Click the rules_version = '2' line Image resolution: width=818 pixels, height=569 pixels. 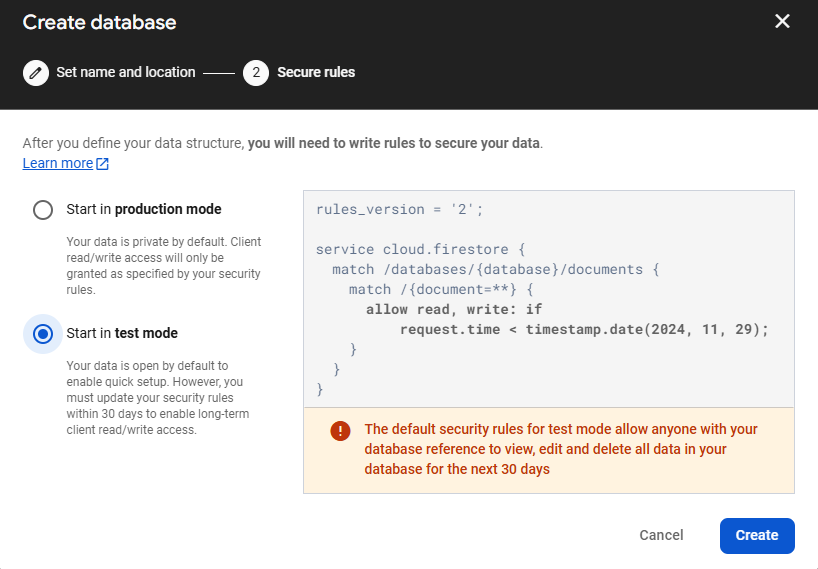tap(400, 209)
